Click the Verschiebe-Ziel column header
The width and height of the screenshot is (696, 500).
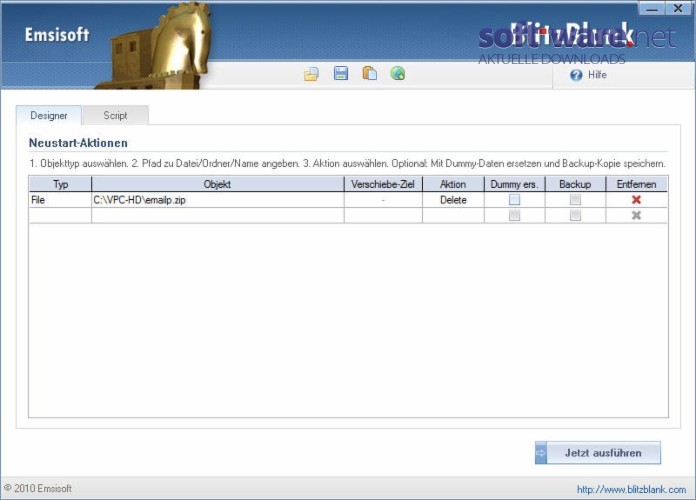383,184
